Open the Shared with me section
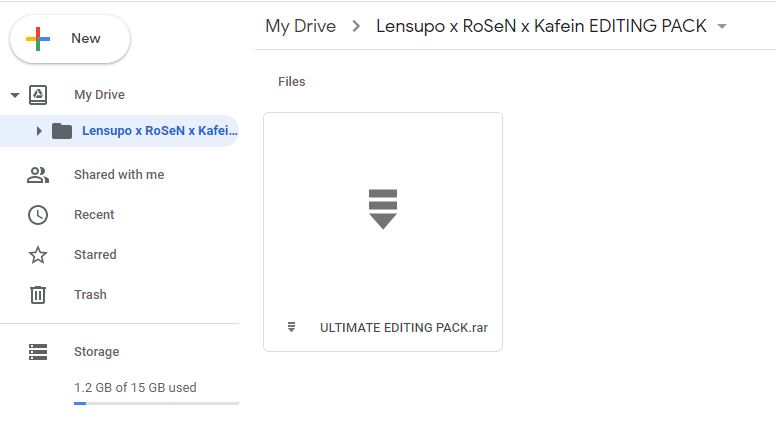This screenshot has height=425, width=776. [119, 175]
